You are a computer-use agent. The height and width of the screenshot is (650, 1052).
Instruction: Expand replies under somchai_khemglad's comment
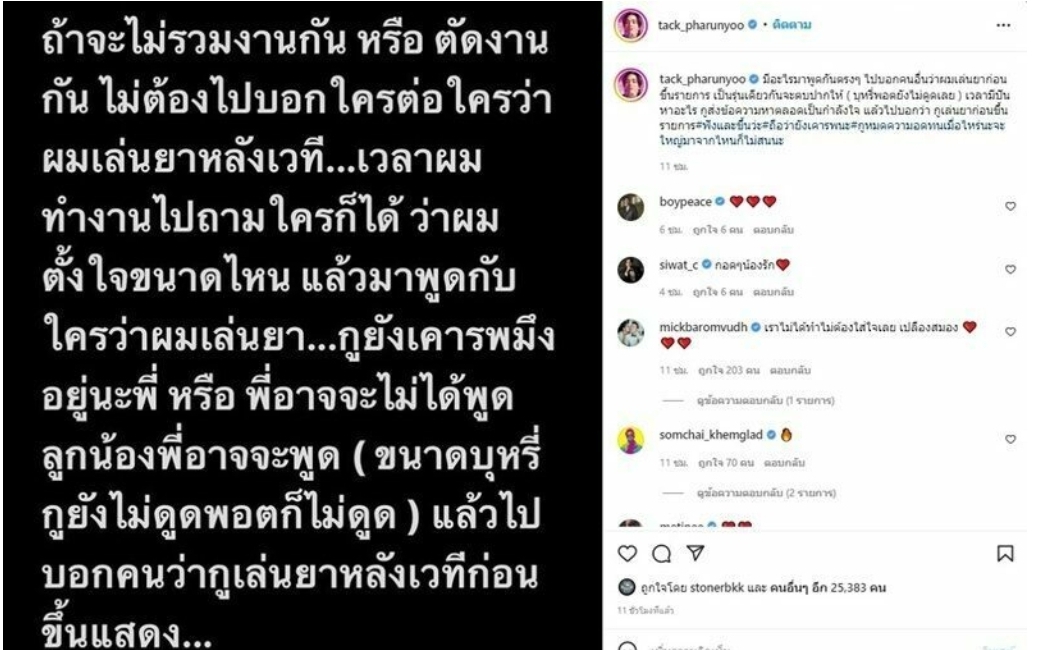(x=766, y=493)
